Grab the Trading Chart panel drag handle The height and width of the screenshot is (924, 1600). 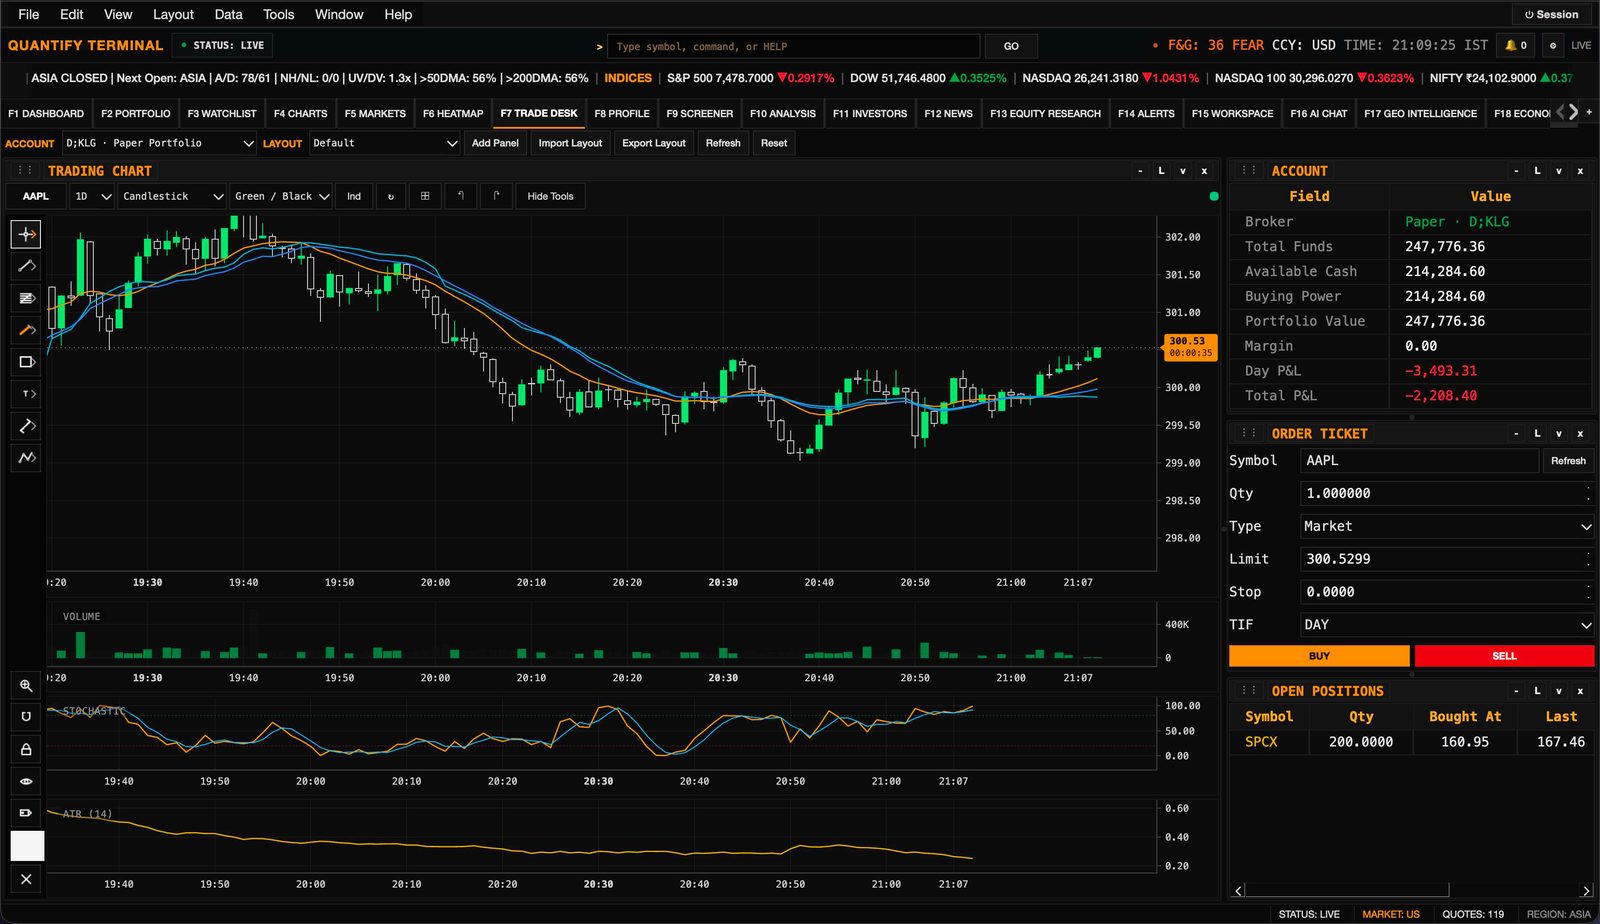[24, 171]
